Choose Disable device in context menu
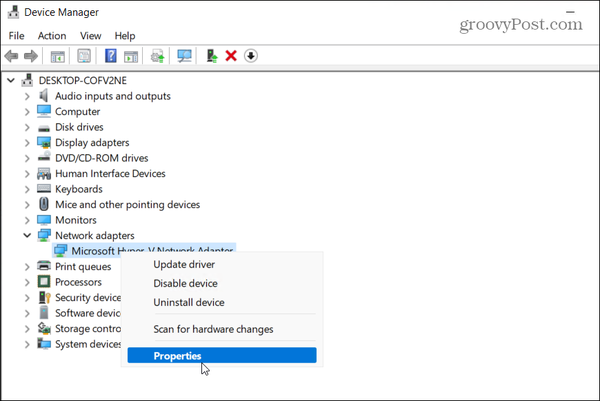 pyautogui.click(x=187, y=283)
